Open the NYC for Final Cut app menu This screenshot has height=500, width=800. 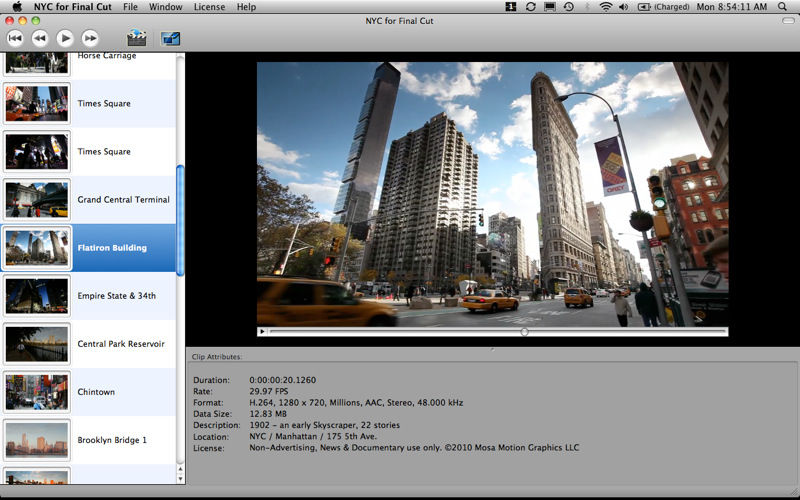pyautogui.click(x=72, y=7)
